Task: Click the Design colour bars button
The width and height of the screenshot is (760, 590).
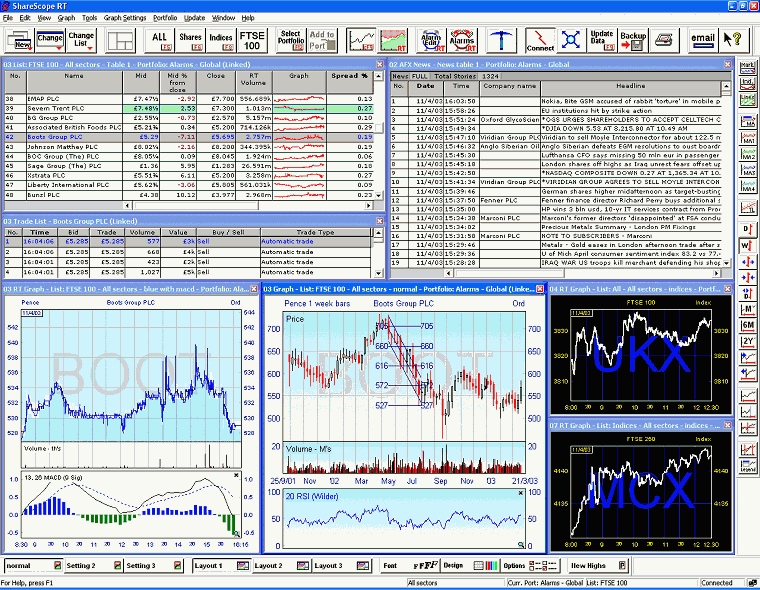Action: (x=470, y=565)
